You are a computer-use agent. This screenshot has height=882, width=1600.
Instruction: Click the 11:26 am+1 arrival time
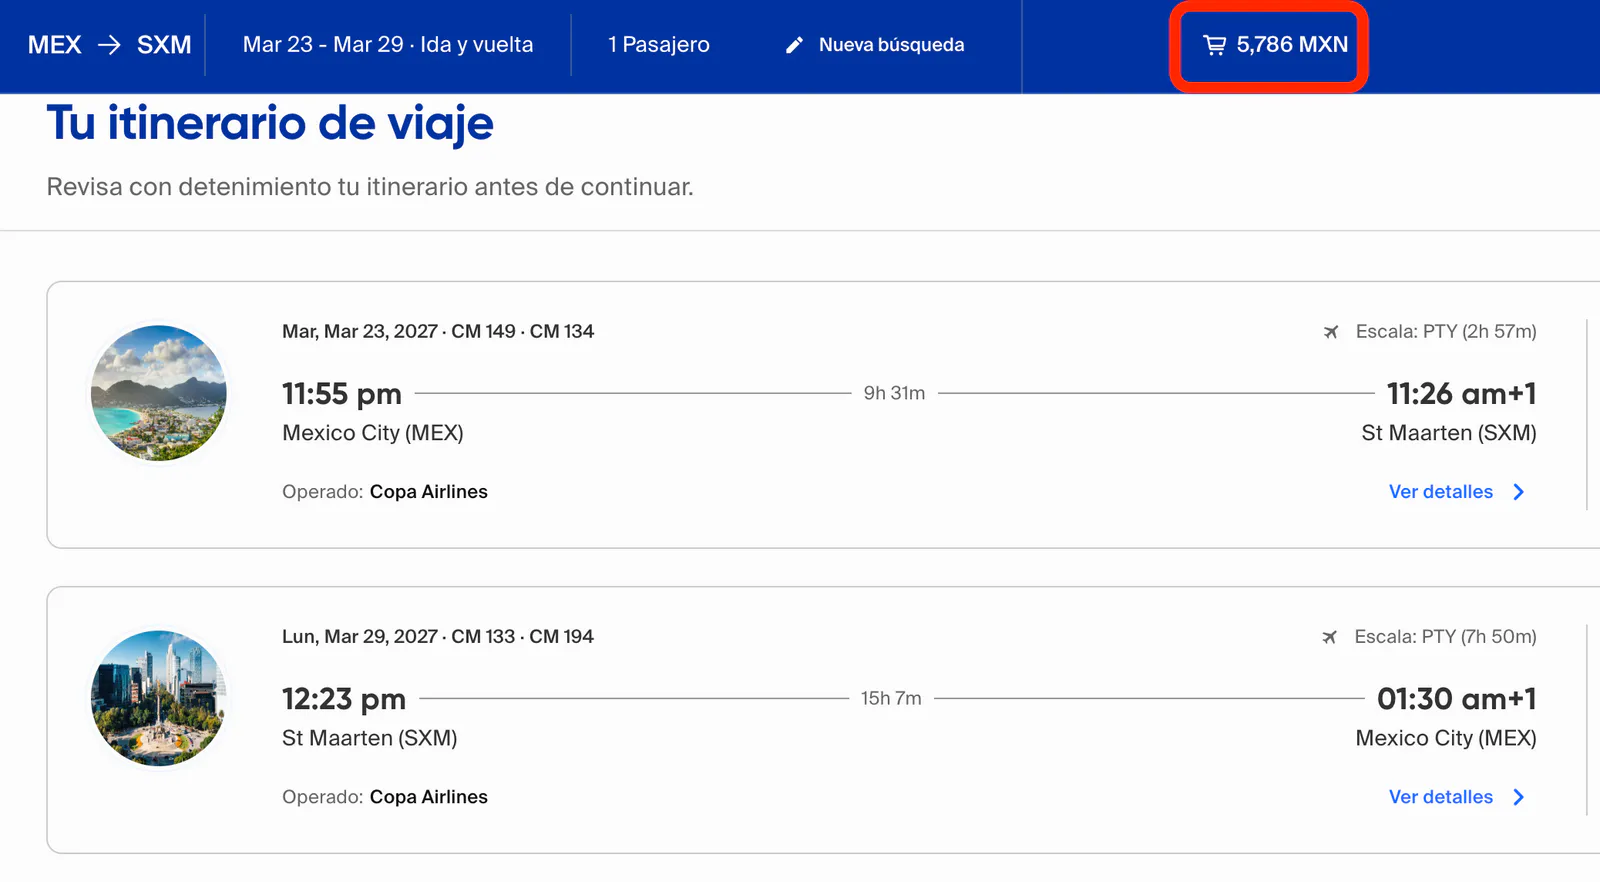tap(1461, 394)
